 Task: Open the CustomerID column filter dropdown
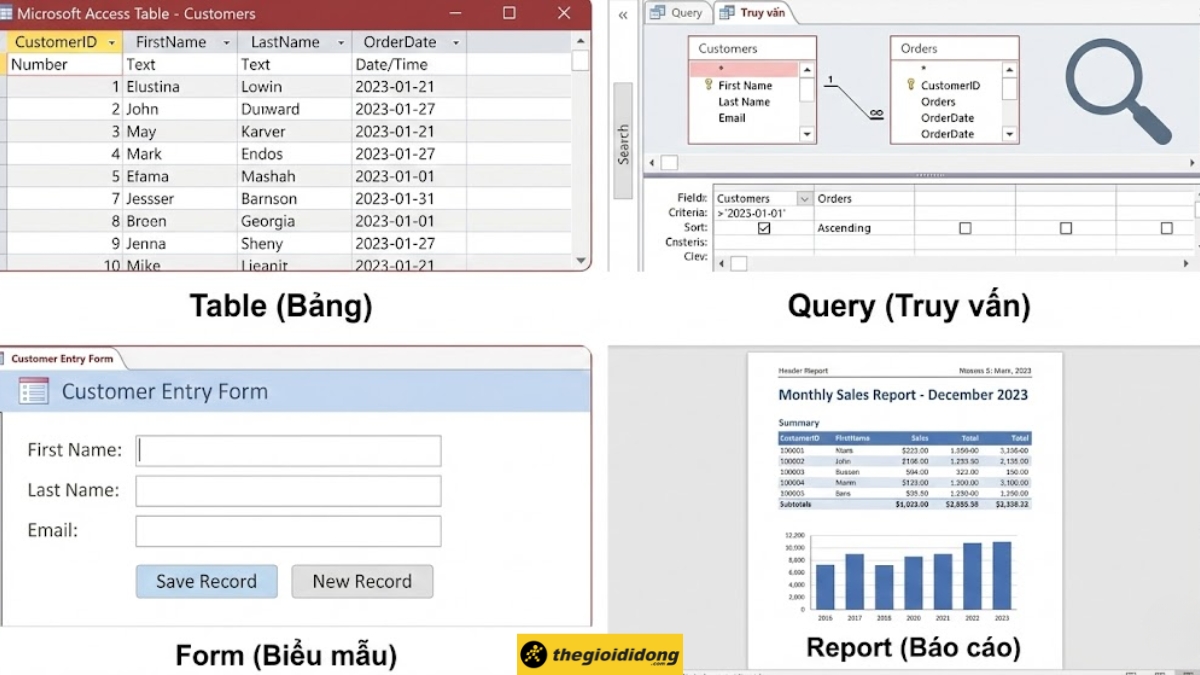(x=113, y=42)
